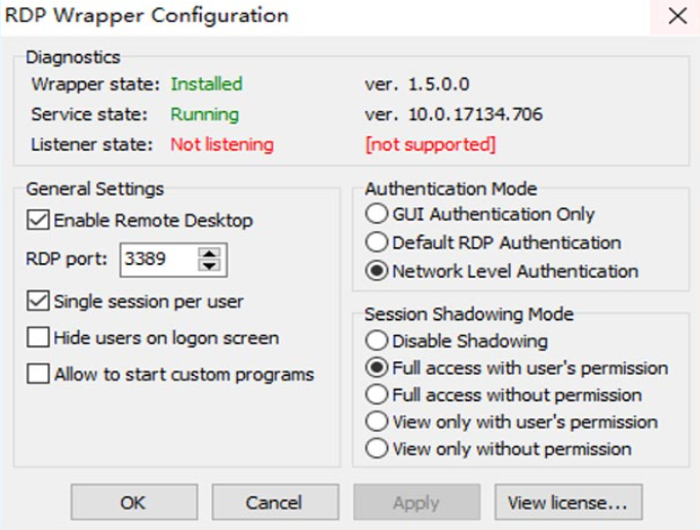
Task: Select Network Level Authentication option
Action: (377, 271)
